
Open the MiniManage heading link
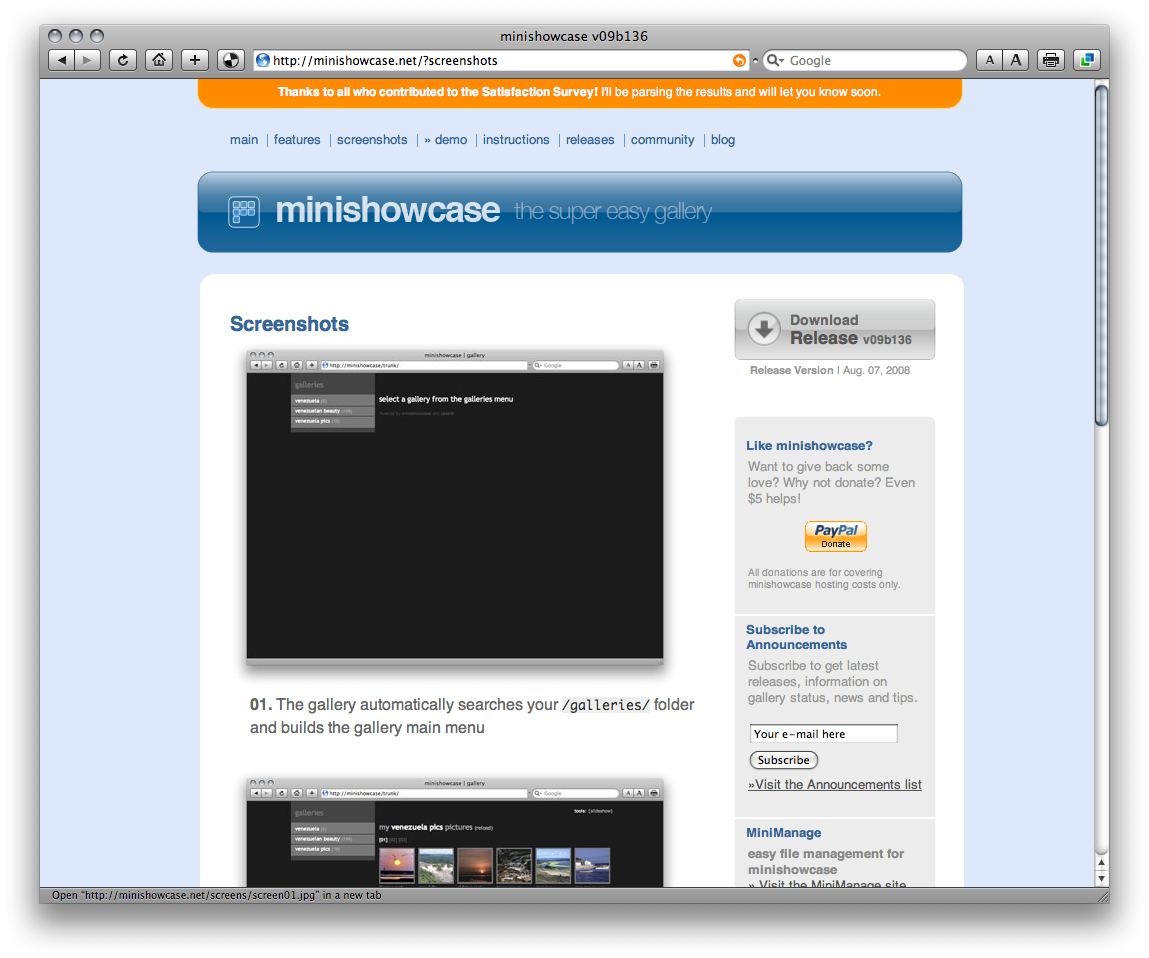pyautogui.click(x=783, y=833)
